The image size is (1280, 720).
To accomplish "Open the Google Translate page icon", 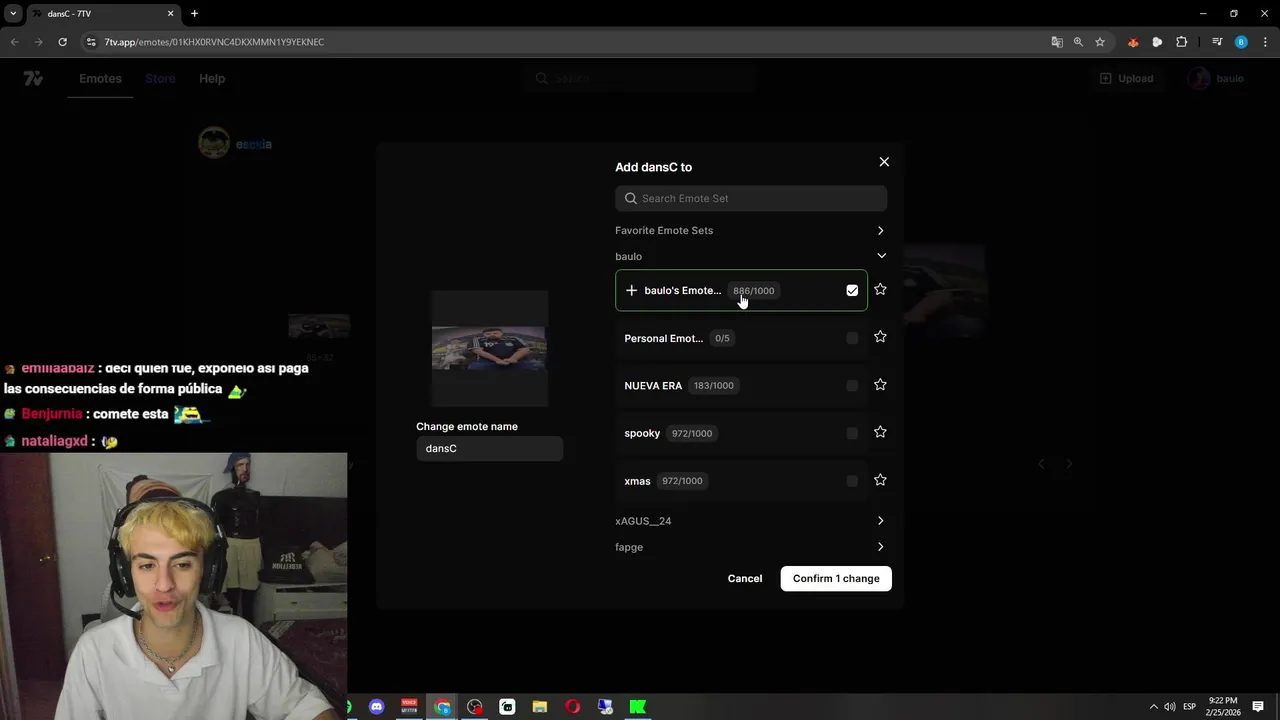I will click(1057, 42).
